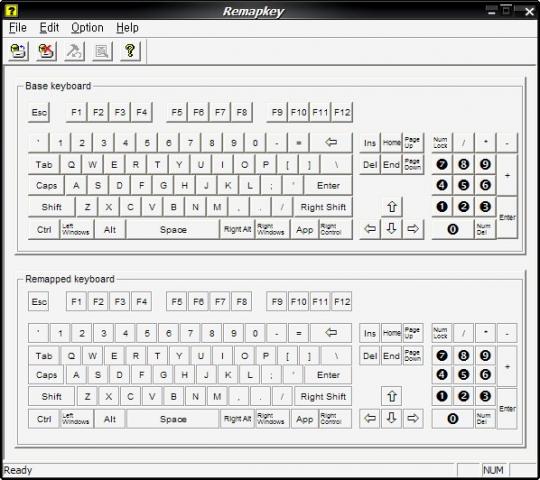Select numpad 2 on the Remapped keyboard

[x=464, y=396]
